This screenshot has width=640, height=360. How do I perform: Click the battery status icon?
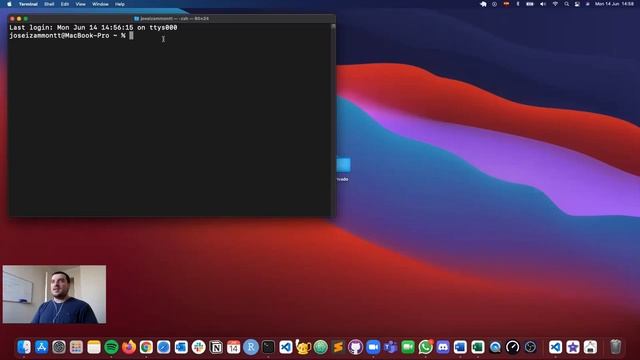click(530, 4)
